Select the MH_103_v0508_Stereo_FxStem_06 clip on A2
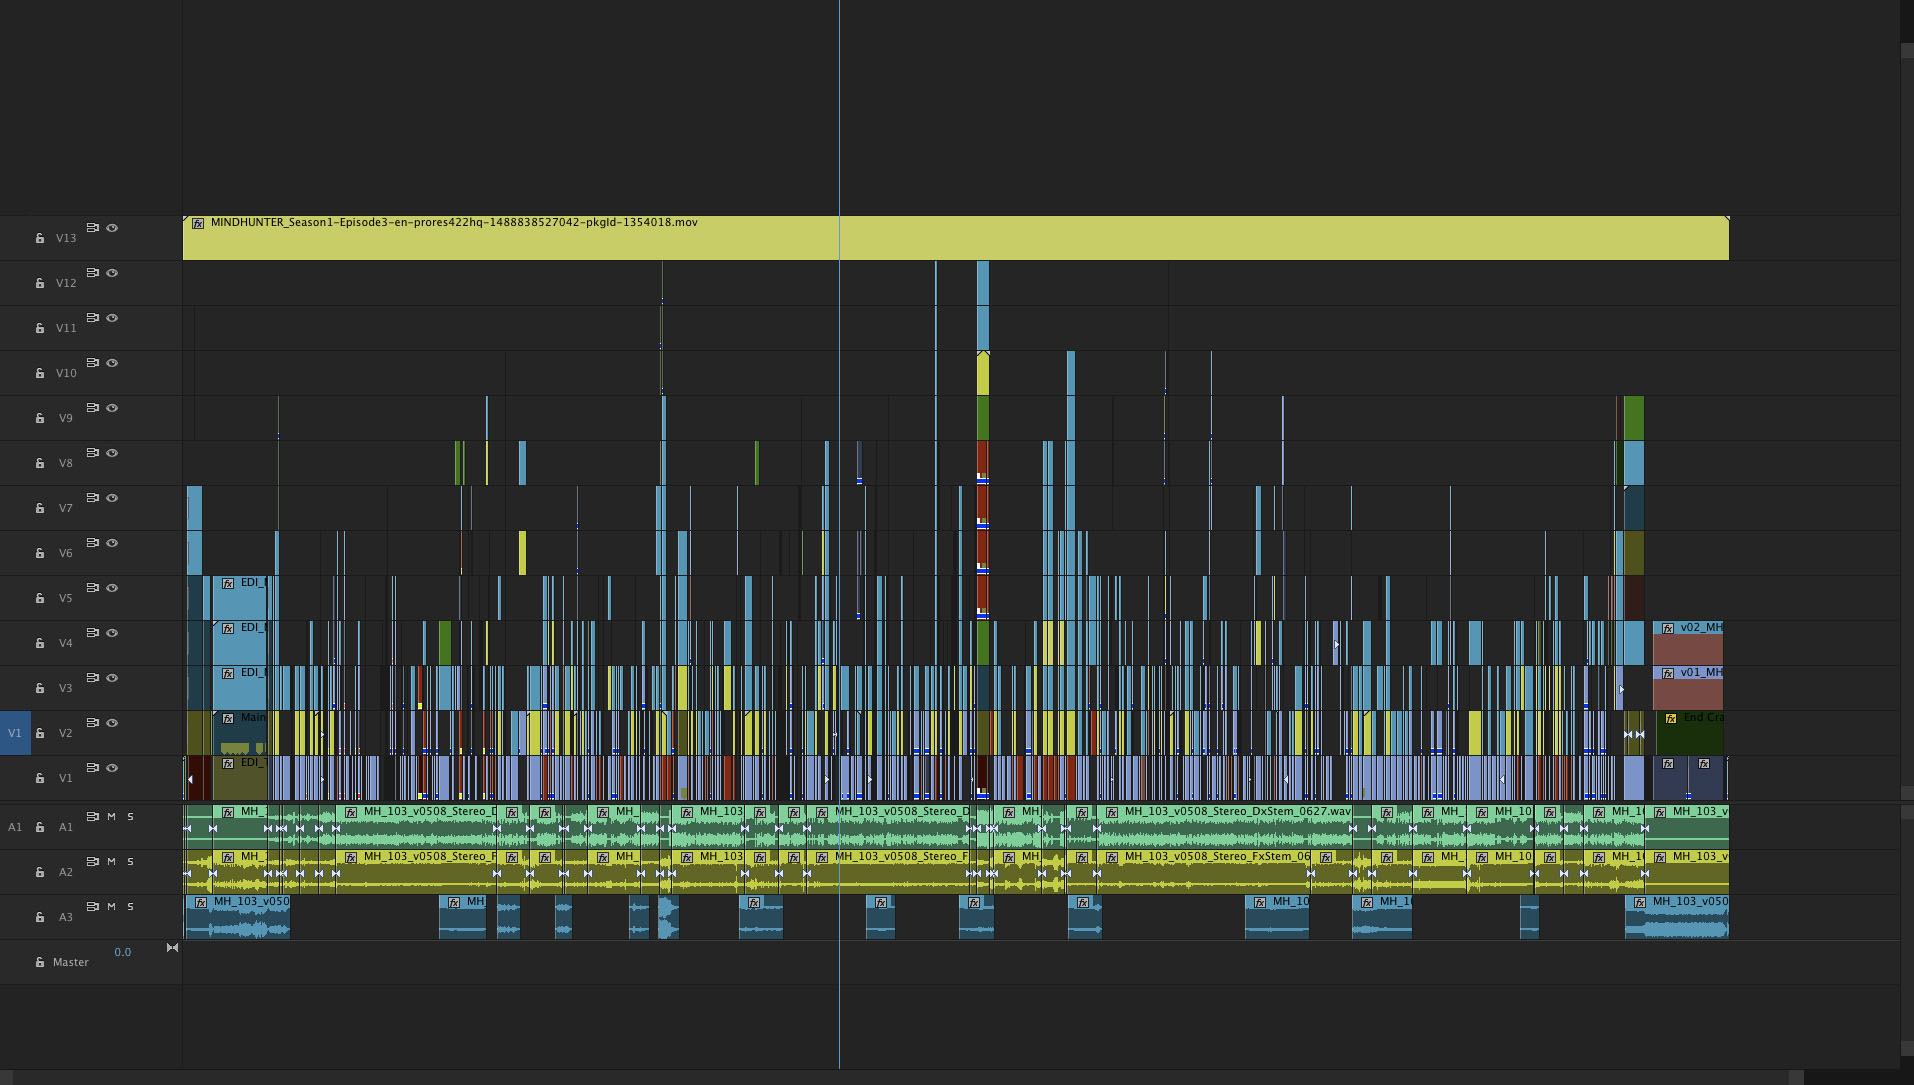This screenshot has width=1914, height=1085. click(1203, 872)
